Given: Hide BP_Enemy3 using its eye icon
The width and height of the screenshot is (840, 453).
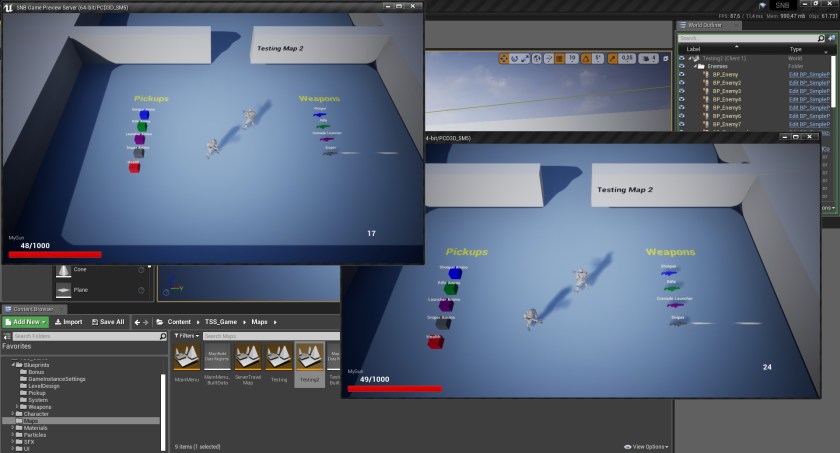Looking at the screenshot, I should tap(682, 91).
